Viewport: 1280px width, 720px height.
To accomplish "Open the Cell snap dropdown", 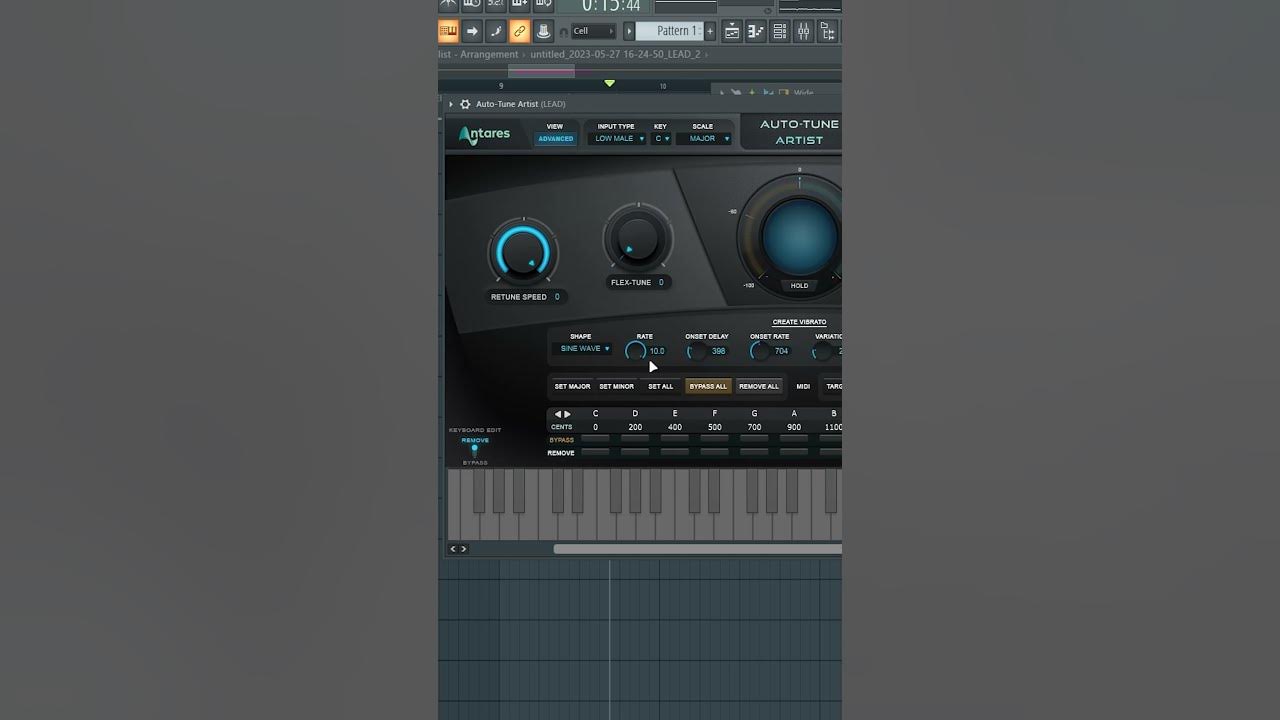I will click(x=593, y=31).
